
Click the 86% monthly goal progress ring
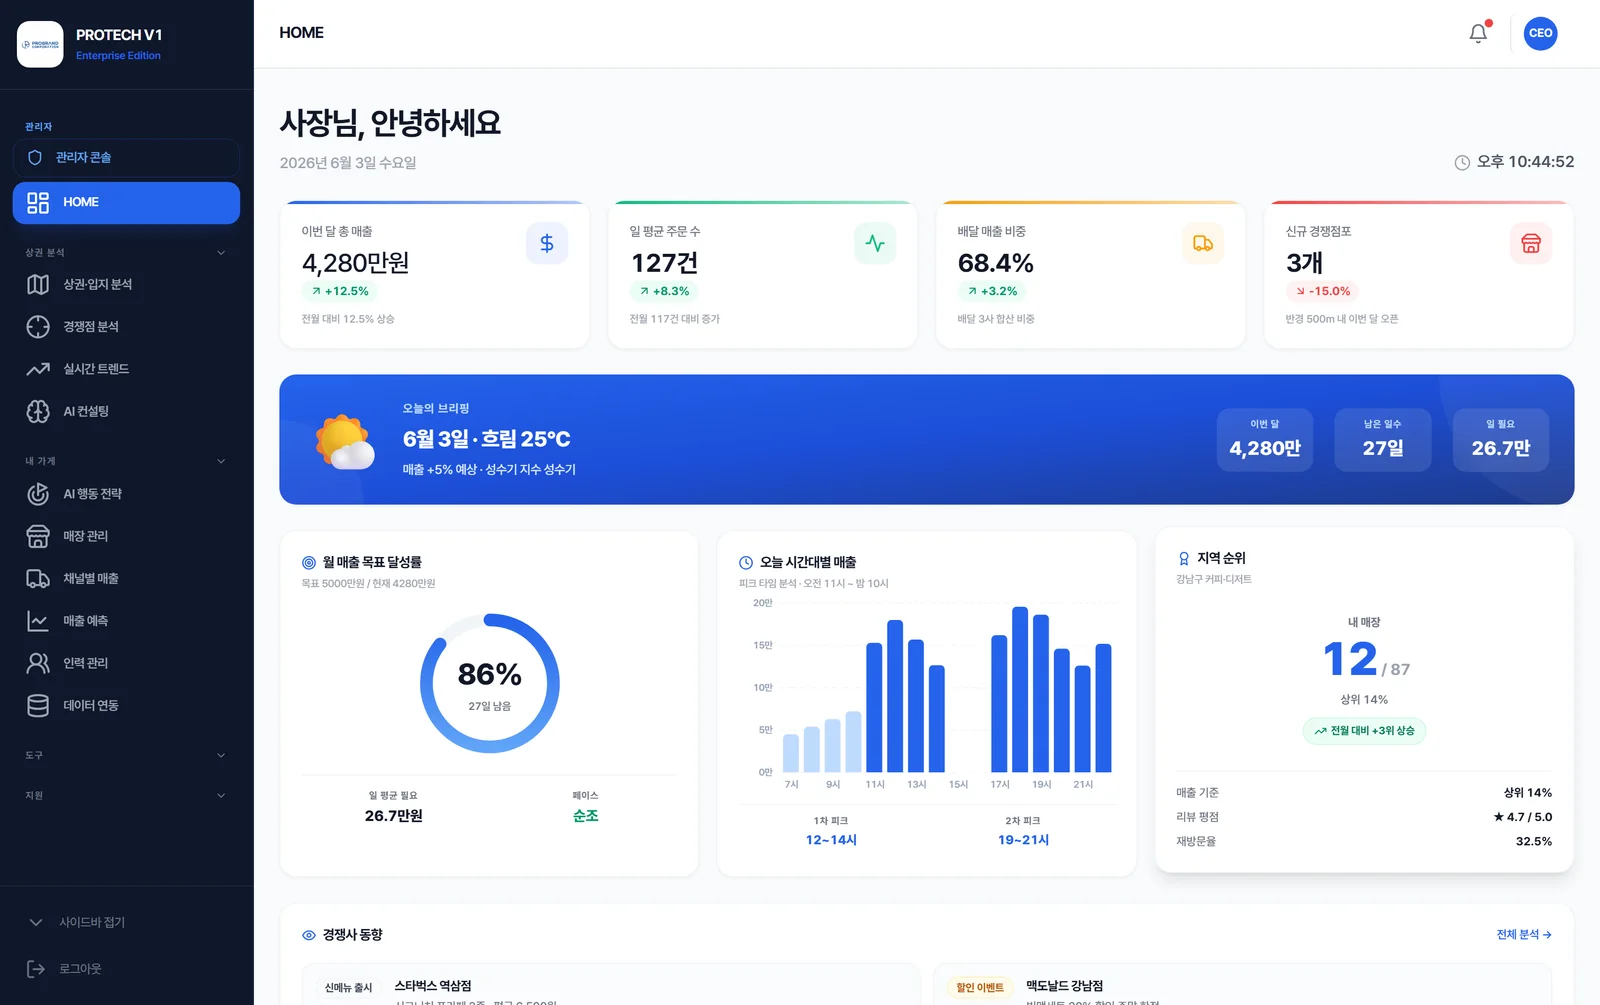click(490, 683)
